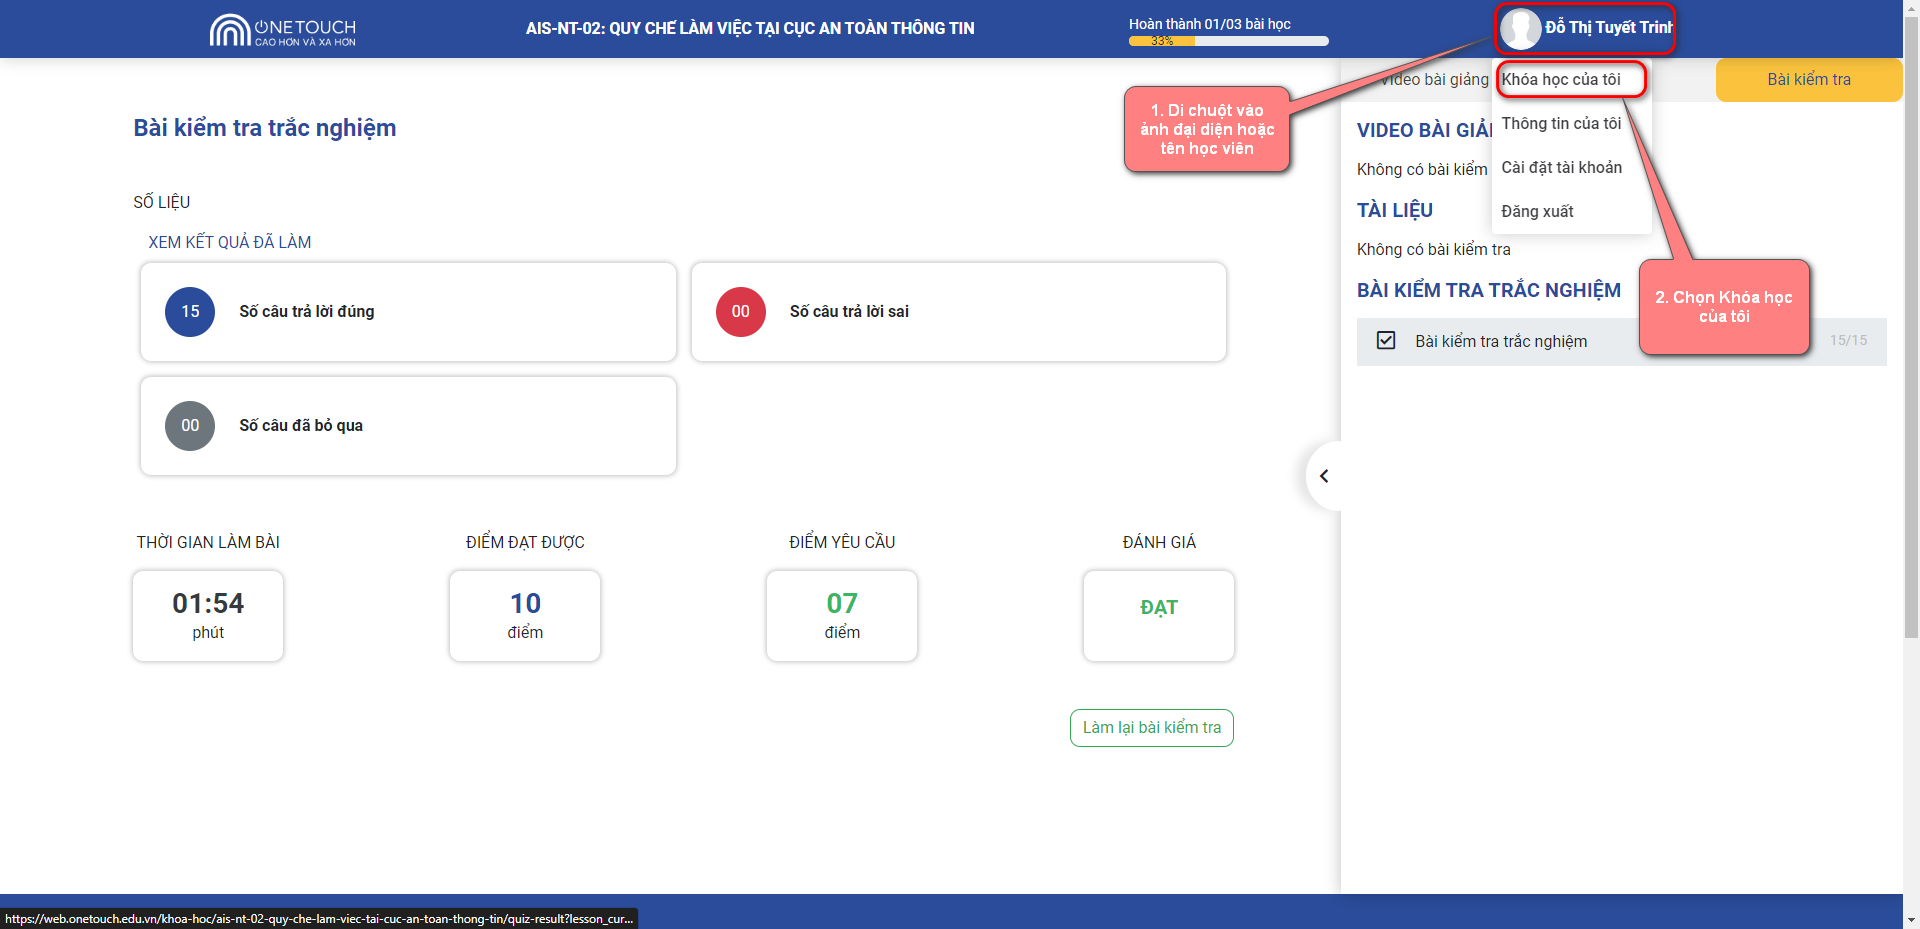Switch to the Video bài giảng tab
The width and height of the screenshot is (1920, 929).
[x=1435, y=80]
